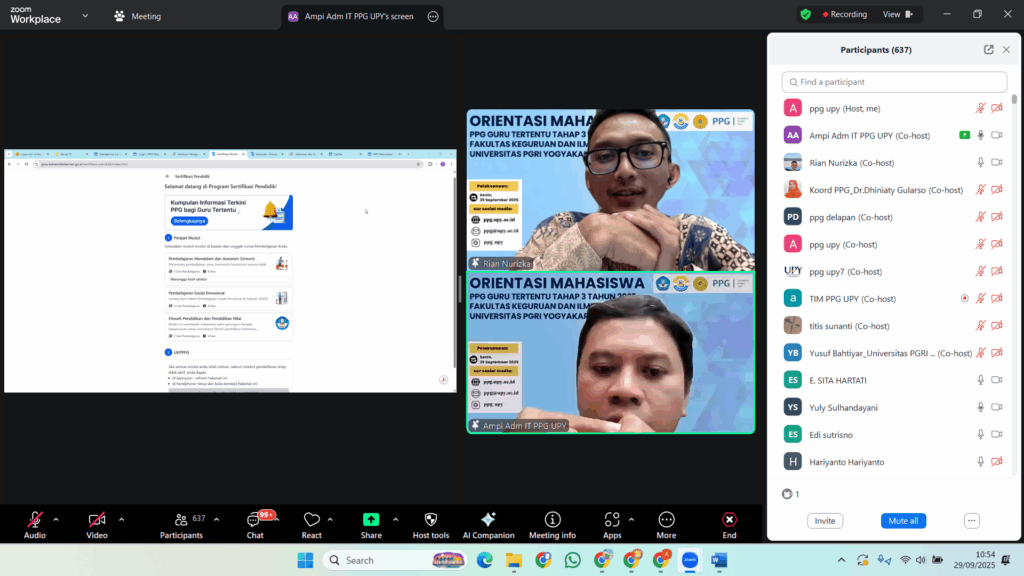Click the green Share screen icon
The height and width of the screenshot is (576, 1024).
click(x=371, y=520)
